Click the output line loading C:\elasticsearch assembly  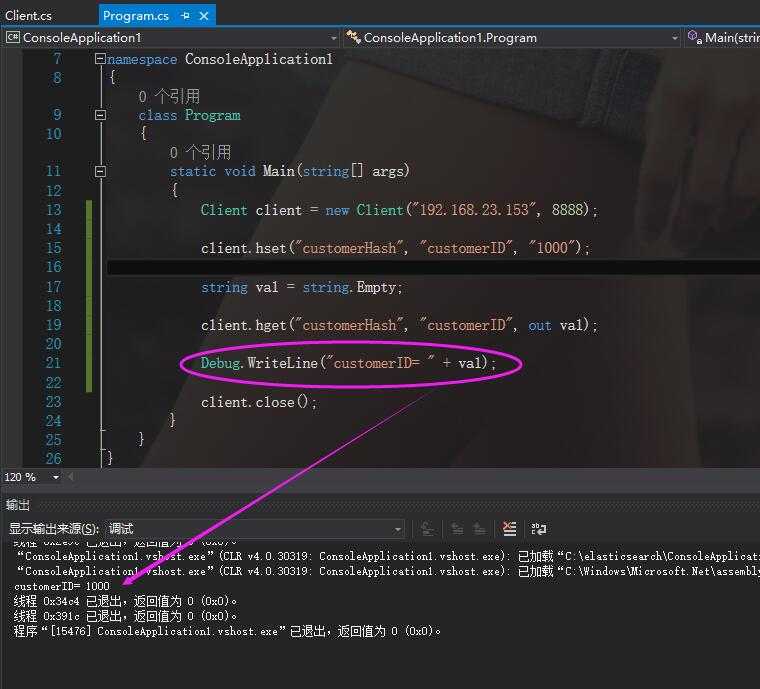(388, 556)
